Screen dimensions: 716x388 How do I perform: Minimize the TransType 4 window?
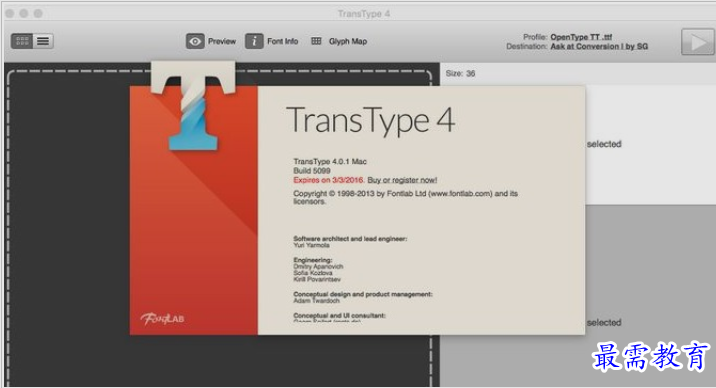tap(24, 14)
